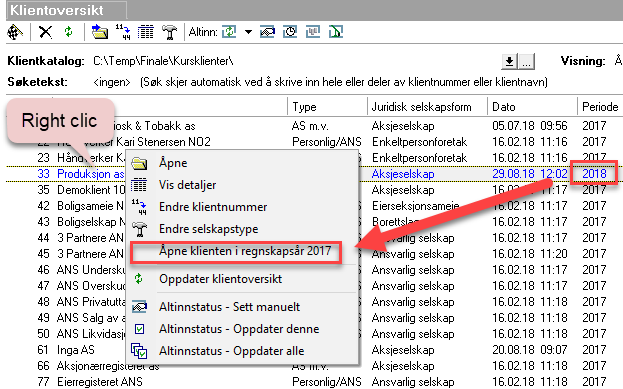Image resolution: width=623 pixels, height=389 pixels.
Task: Choose Oppdater klientoversikt in the context menu
Action: pos(242,279)
